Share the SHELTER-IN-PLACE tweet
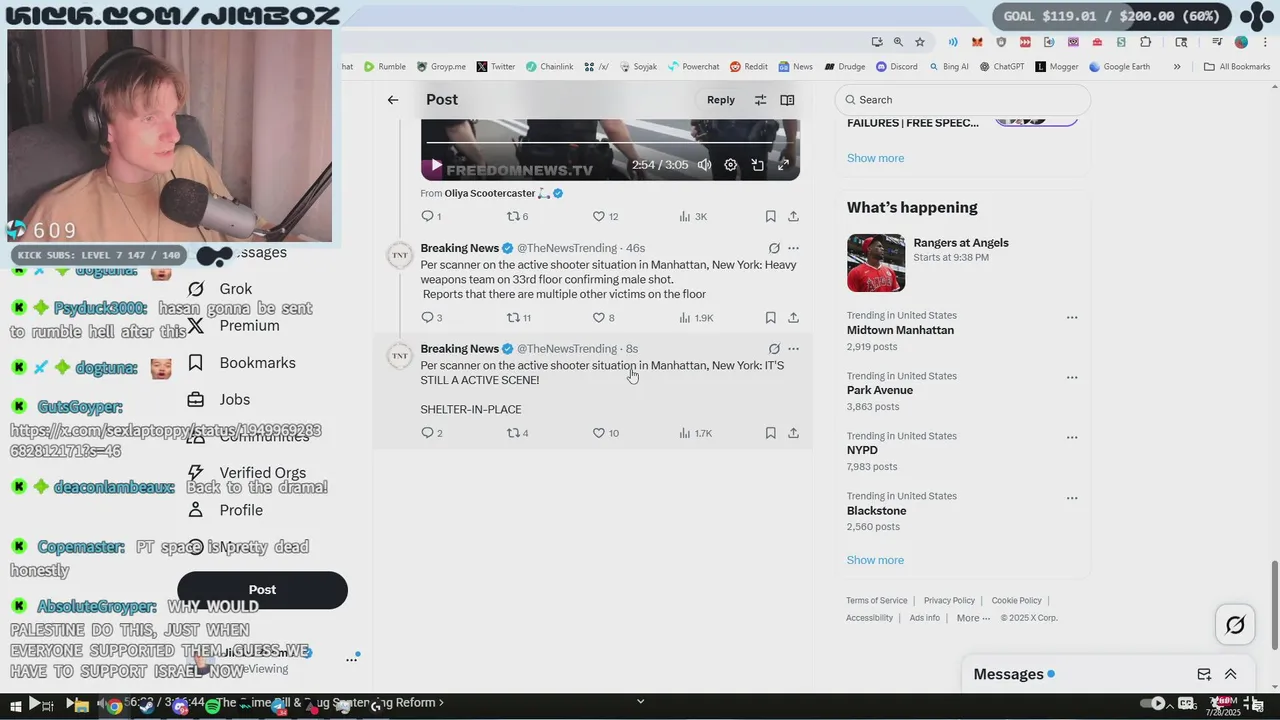 (793, 433)
